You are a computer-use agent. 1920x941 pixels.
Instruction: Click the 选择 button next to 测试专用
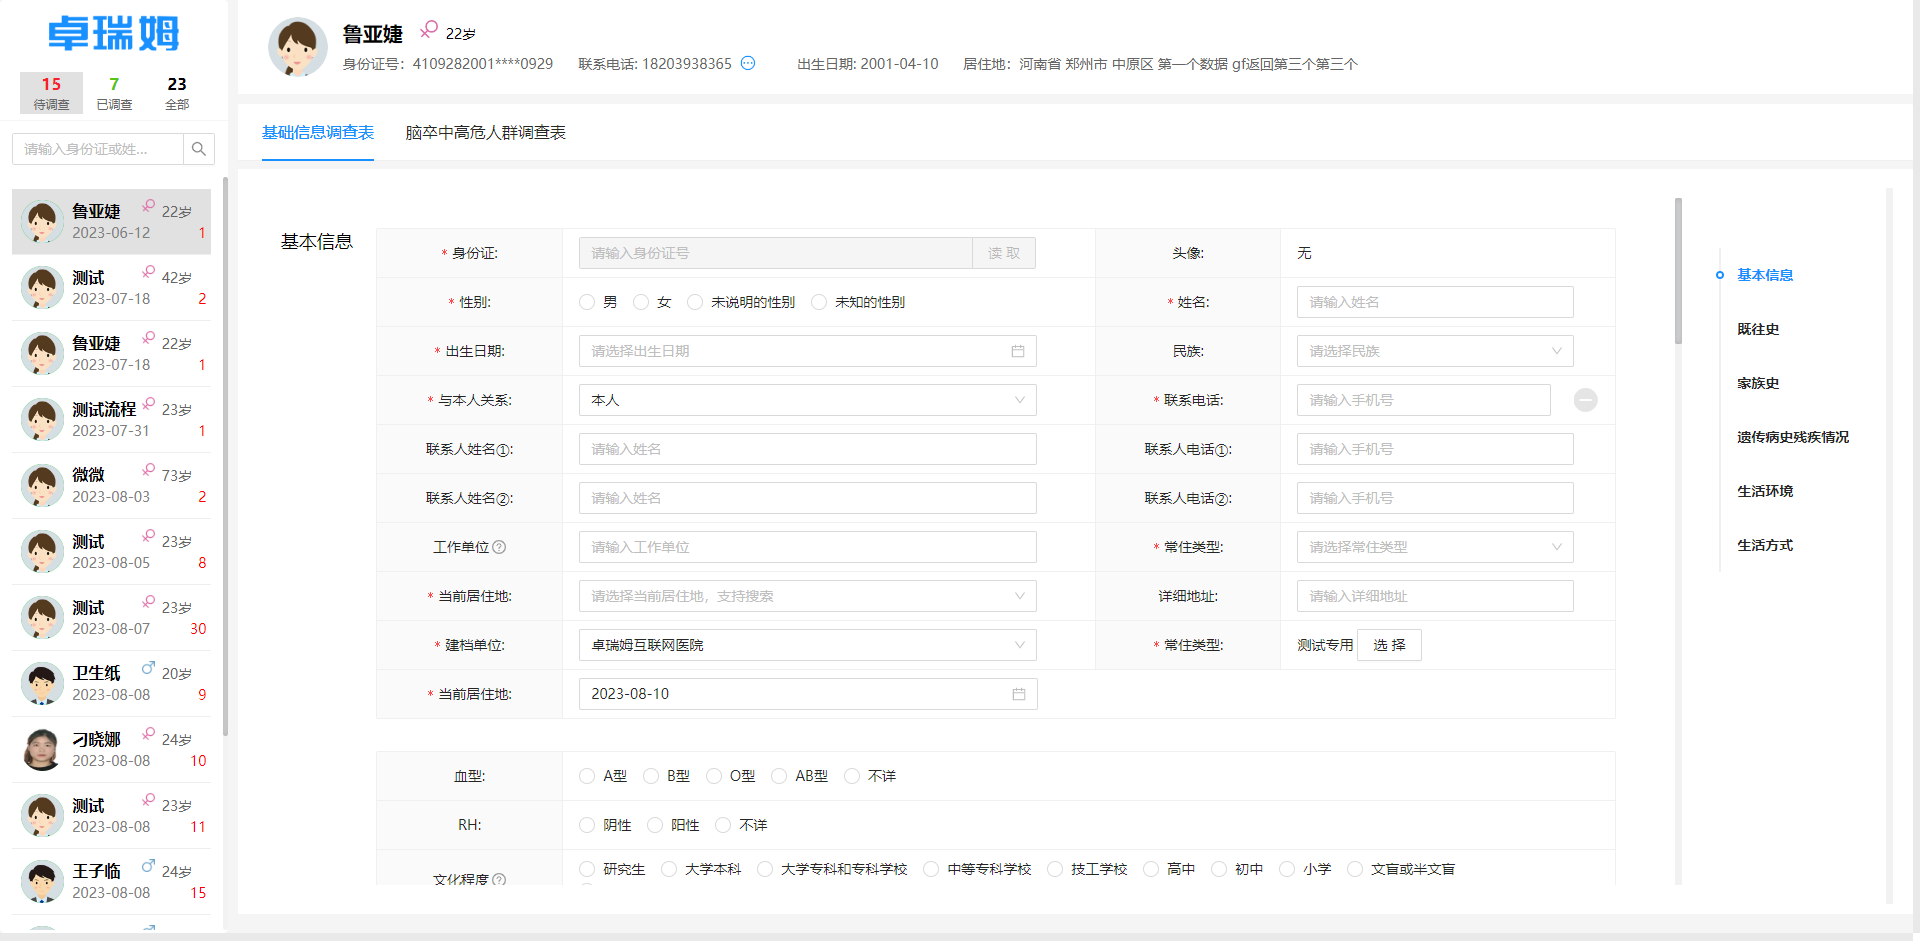(1389, 645)
